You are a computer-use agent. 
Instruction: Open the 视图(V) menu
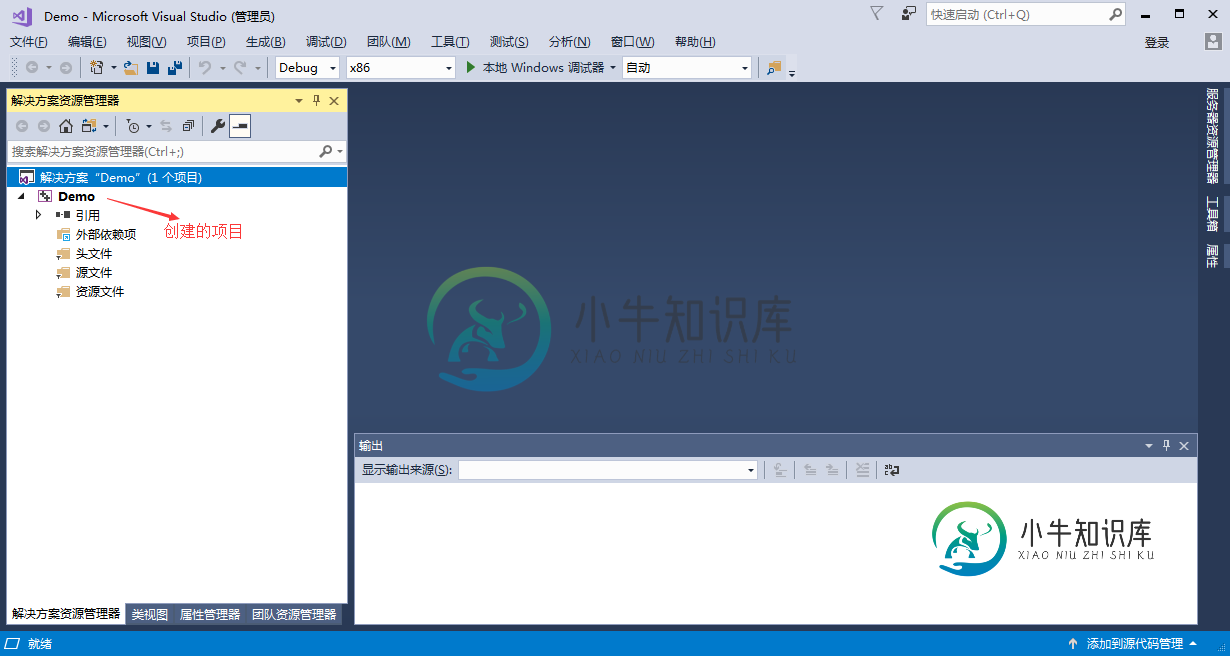pyautogui.click(x=147, y=42)
